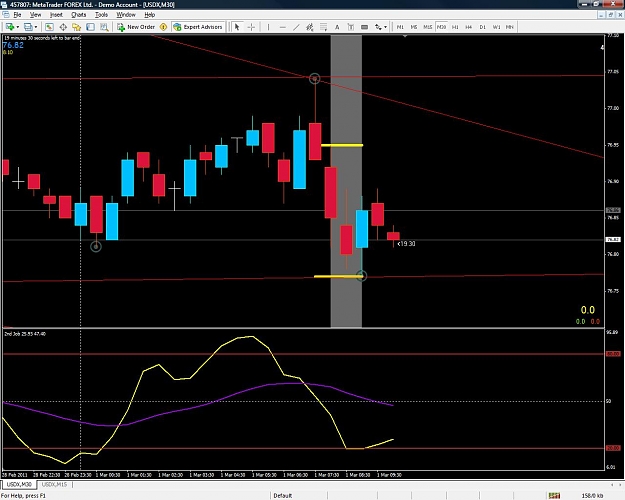Image resolution: width=625 pixels, height=500 pixels.
Task: Toggle the Terminal window icon
Action: coord(90,27)
